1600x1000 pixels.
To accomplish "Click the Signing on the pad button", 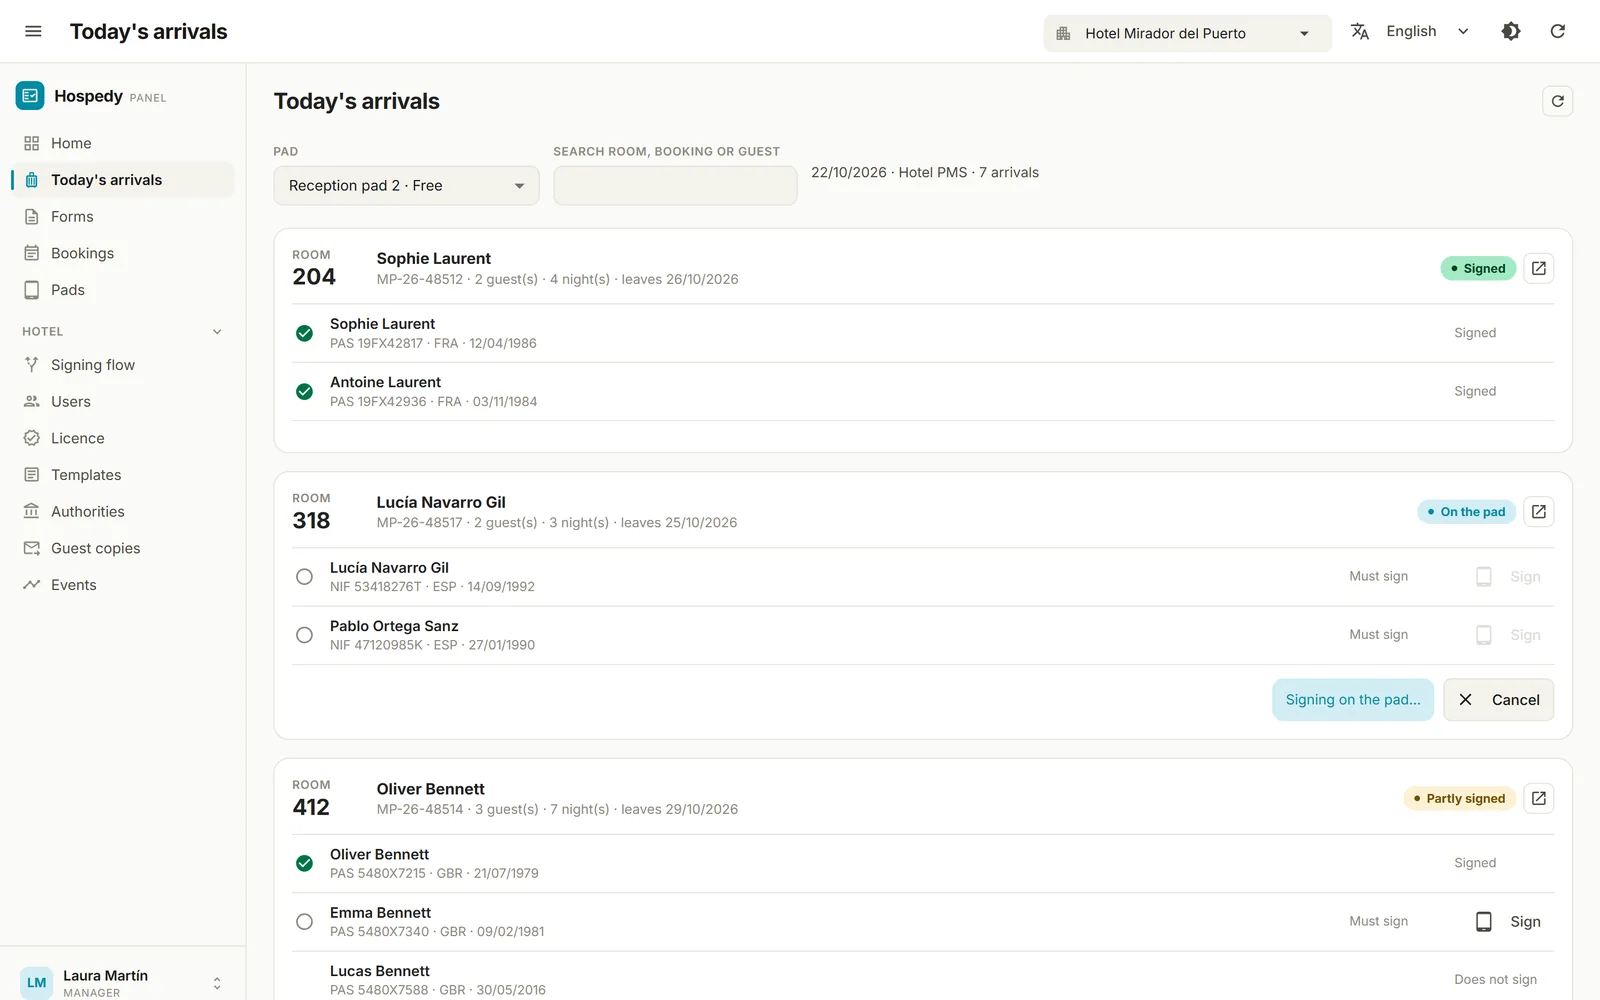I will coord(1353,700).
